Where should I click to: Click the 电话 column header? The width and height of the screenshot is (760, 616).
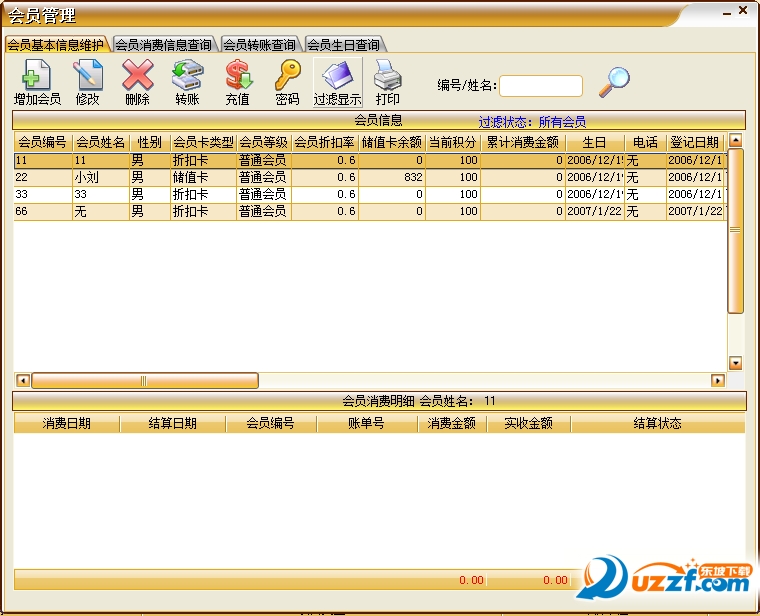click(x=646, y=142)
